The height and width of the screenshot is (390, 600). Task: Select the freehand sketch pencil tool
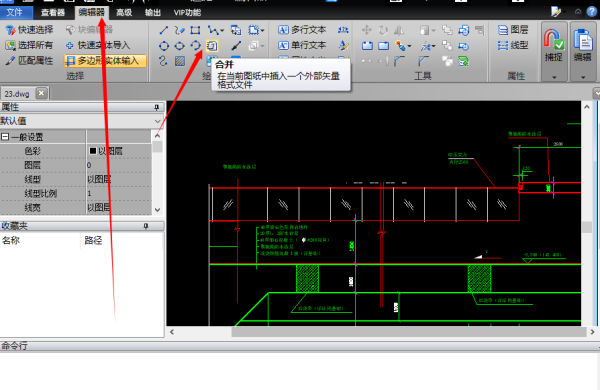pos(179,30)
